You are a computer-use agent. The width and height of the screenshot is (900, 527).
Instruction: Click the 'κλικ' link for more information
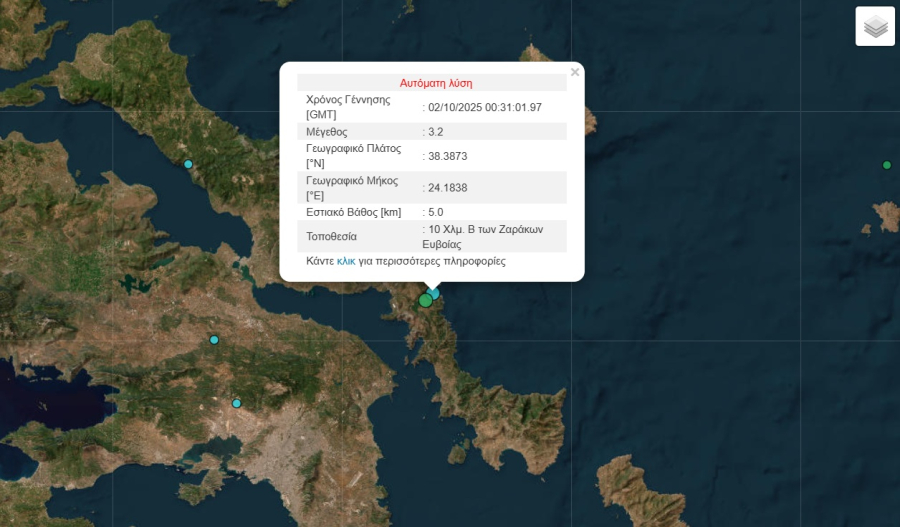346,261
